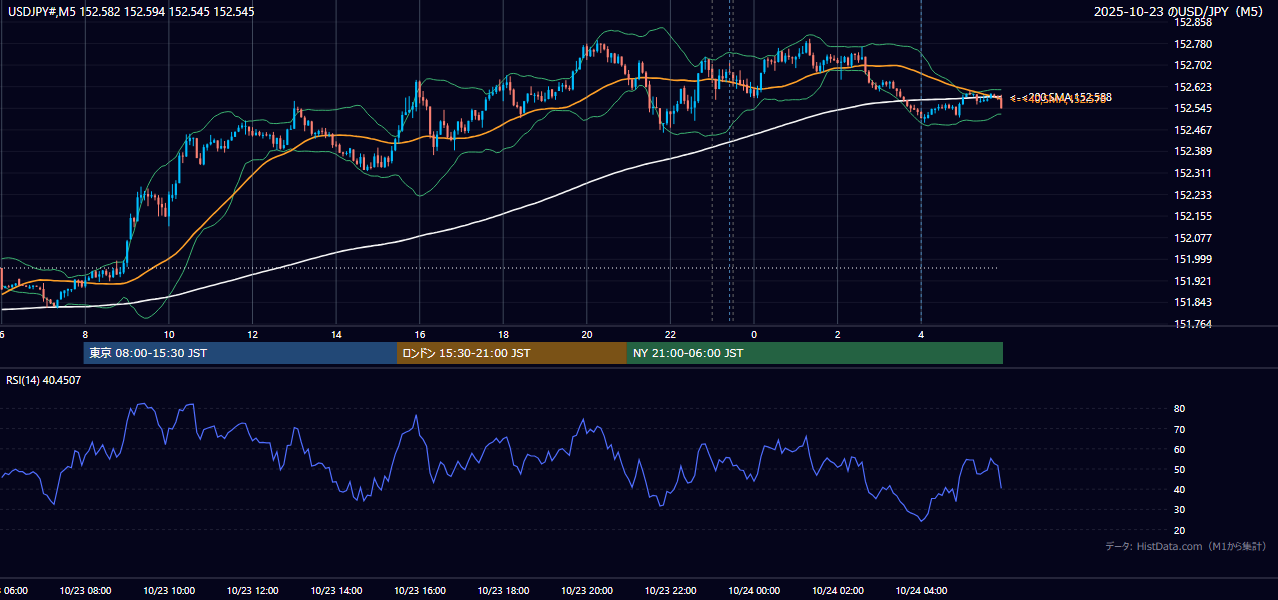Click price axis label 152.623

pos(1193,87)
